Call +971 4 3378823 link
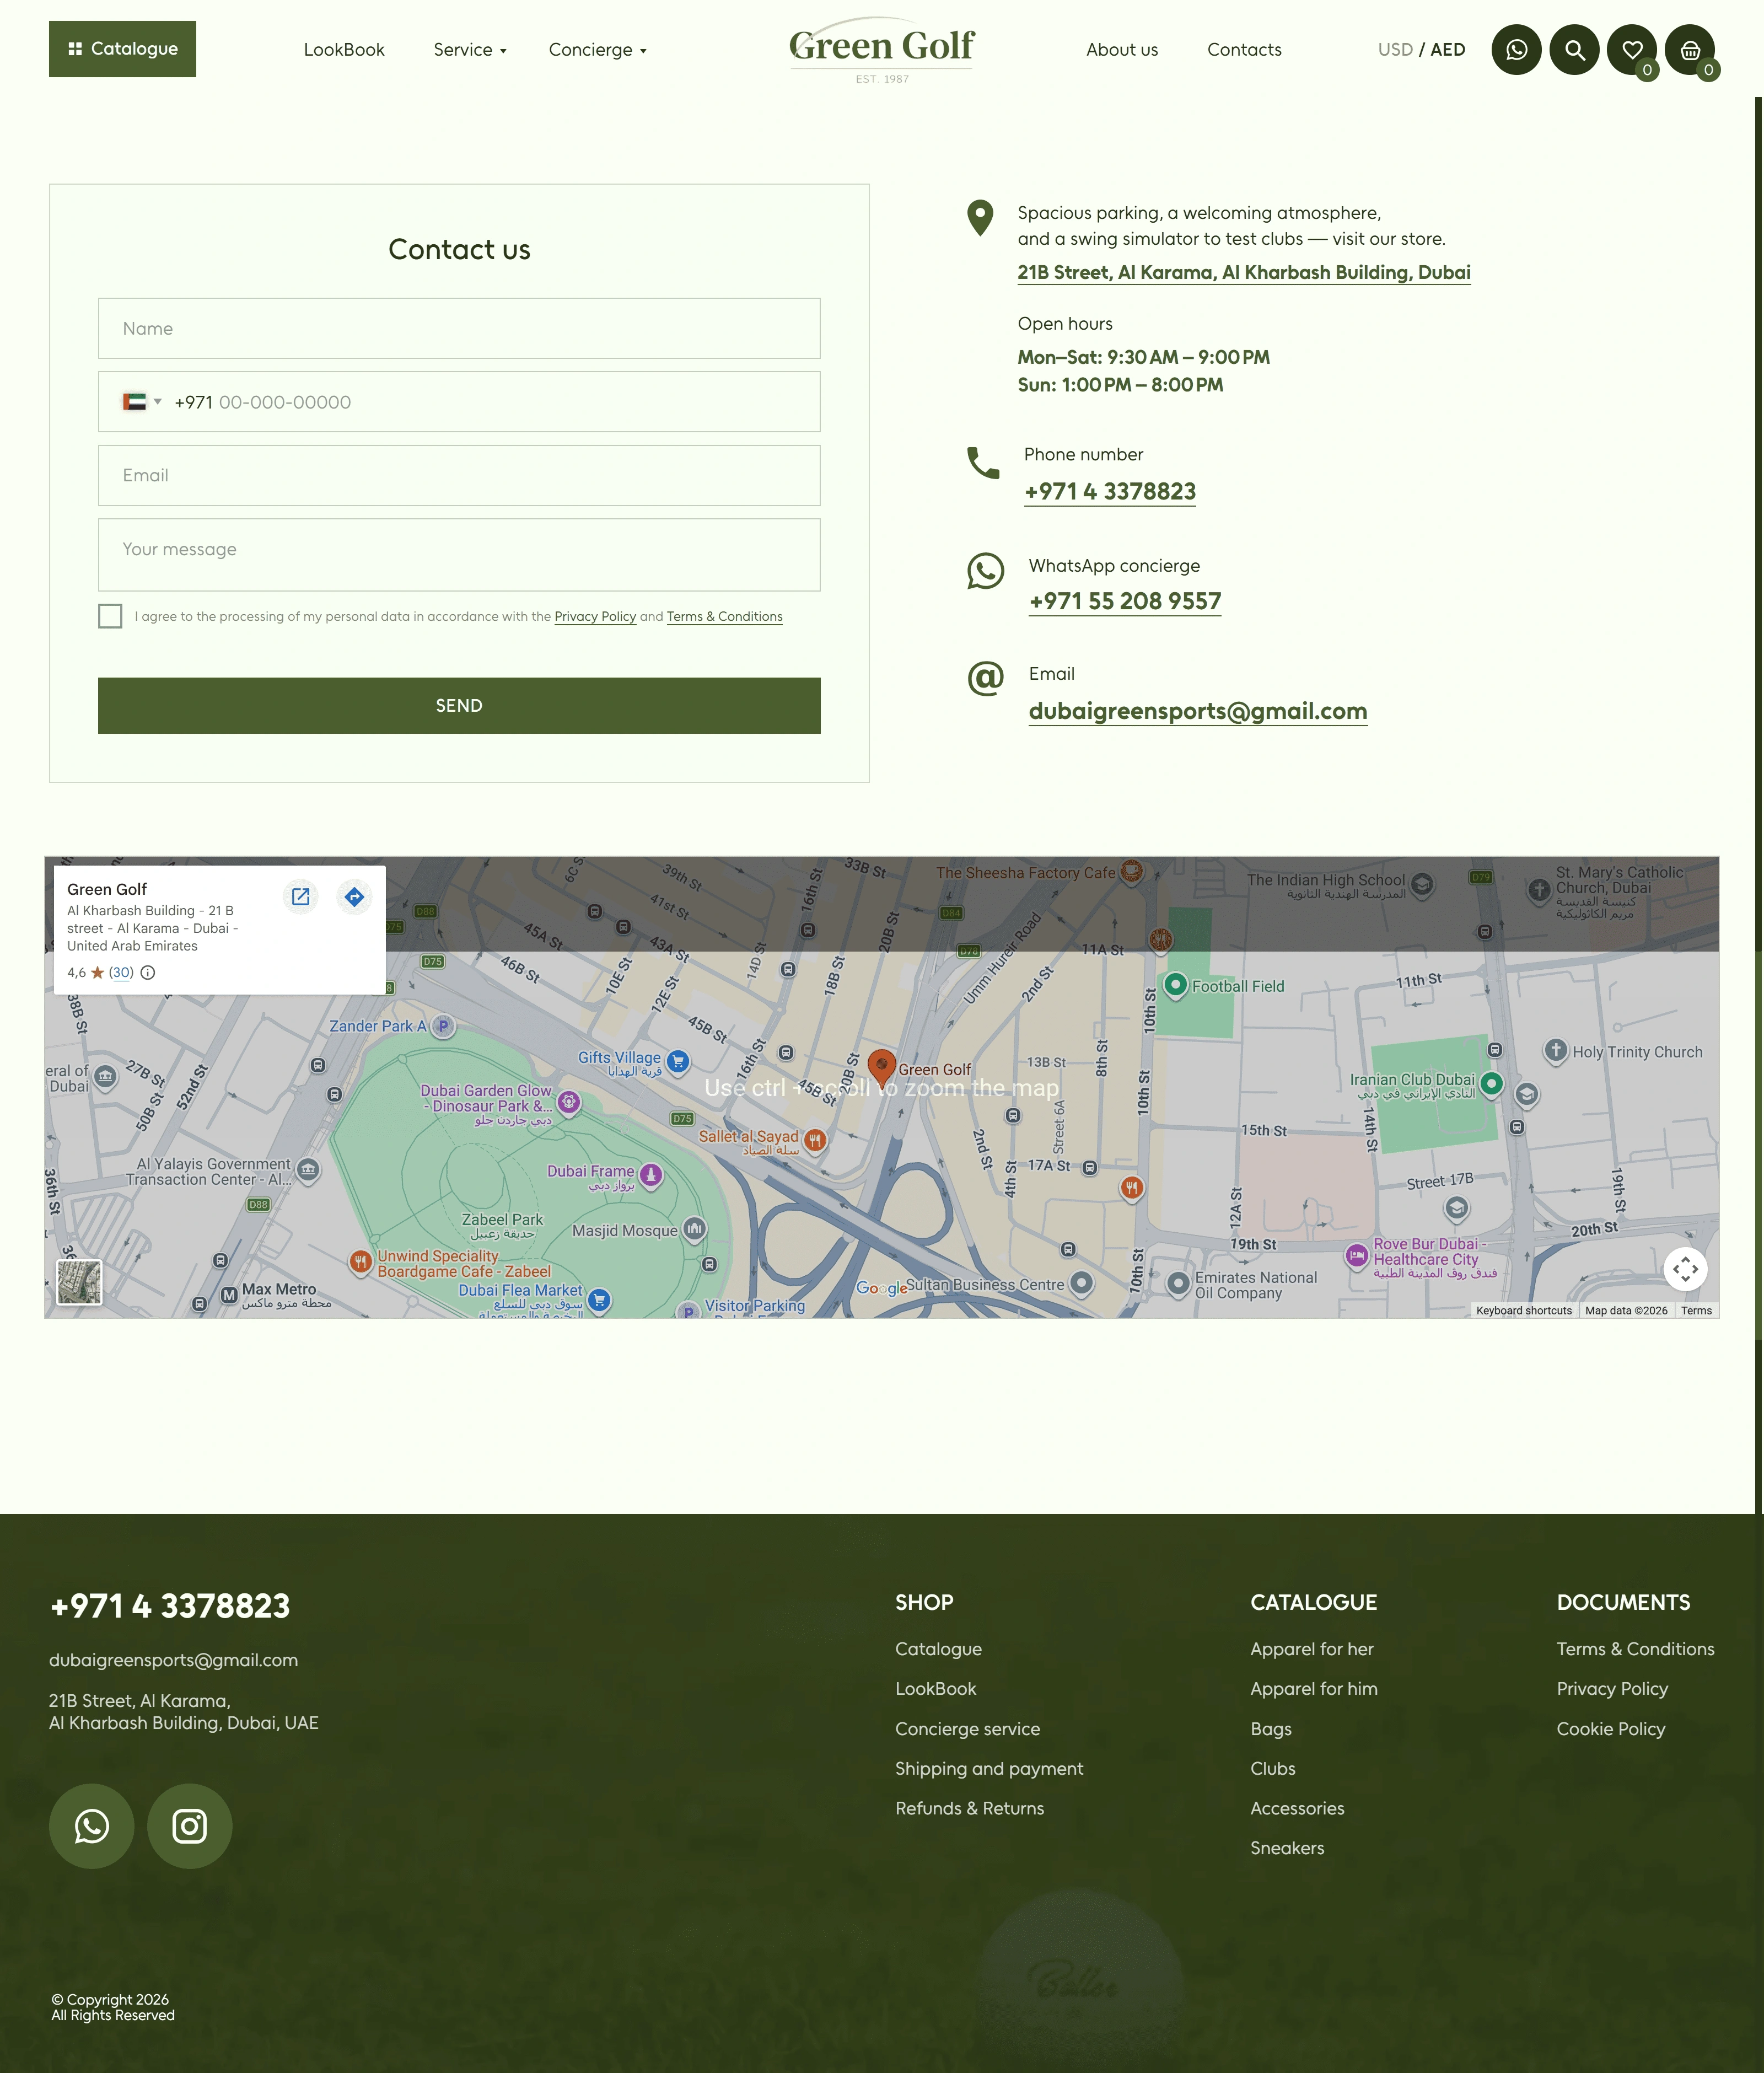 [1110, 492]
